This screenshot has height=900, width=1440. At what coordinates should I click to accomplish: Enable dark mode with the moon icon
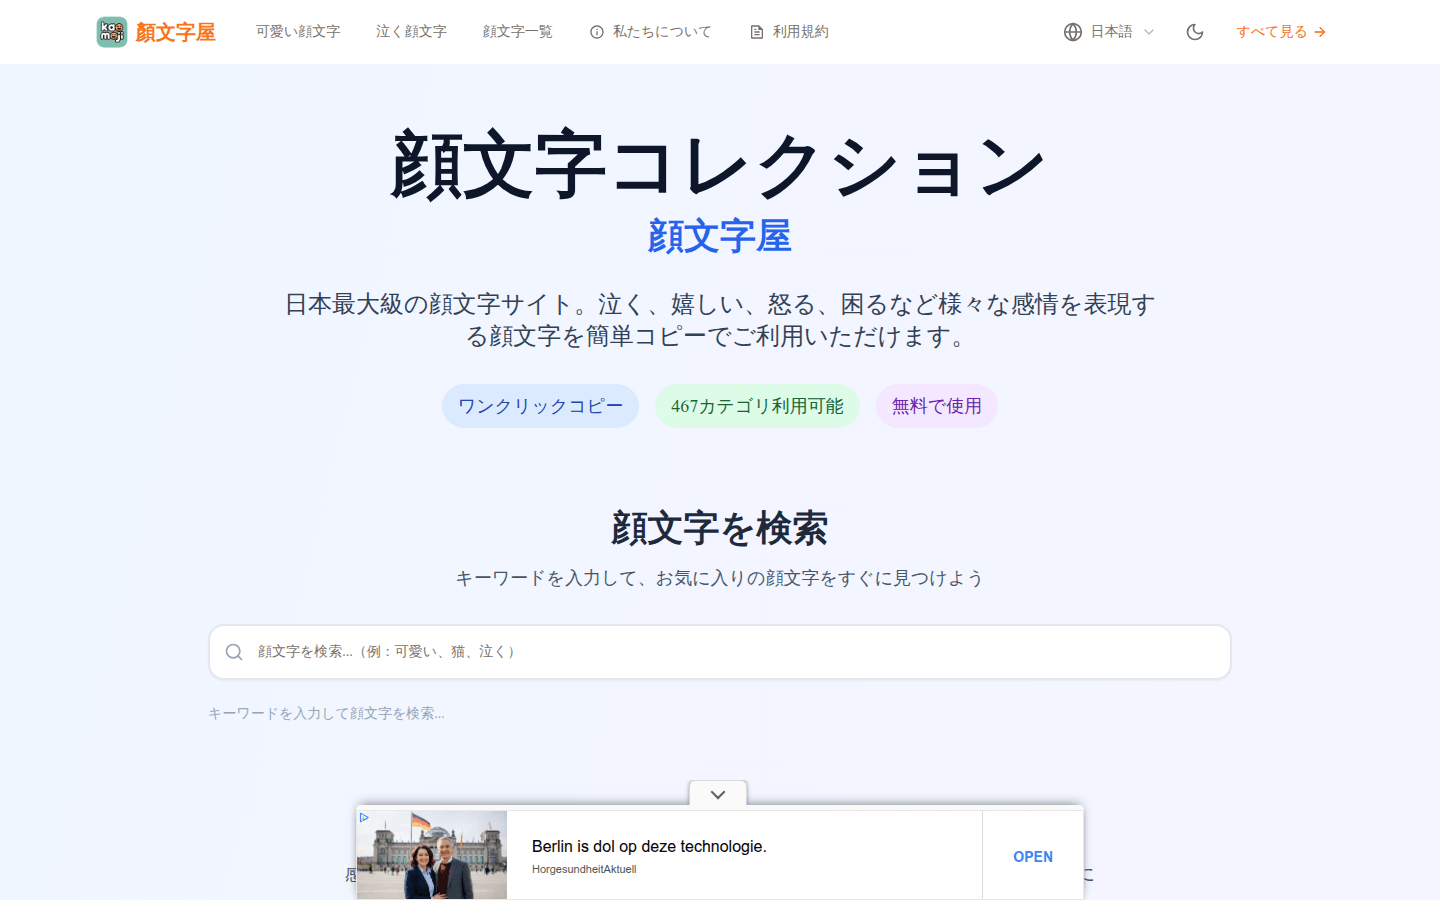coord(1194,31)
